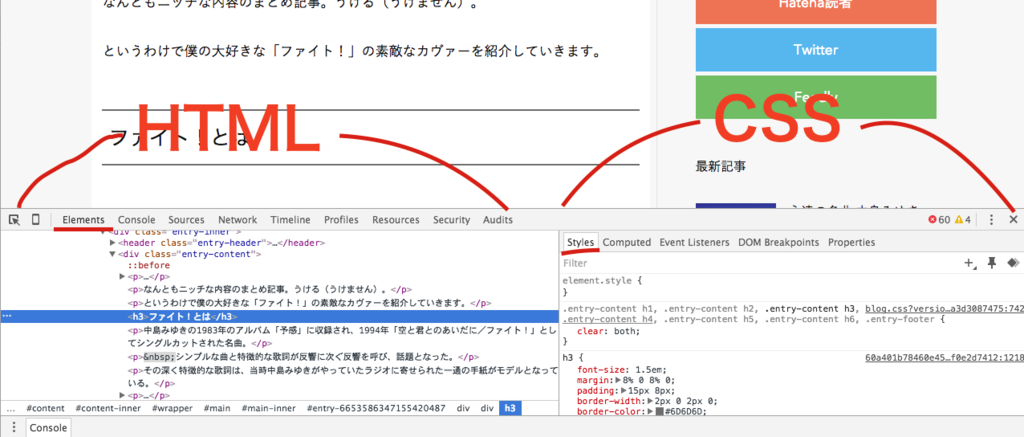Open the Console tab in top bar
Screen dimensions: 1024x437
(136, 219)
